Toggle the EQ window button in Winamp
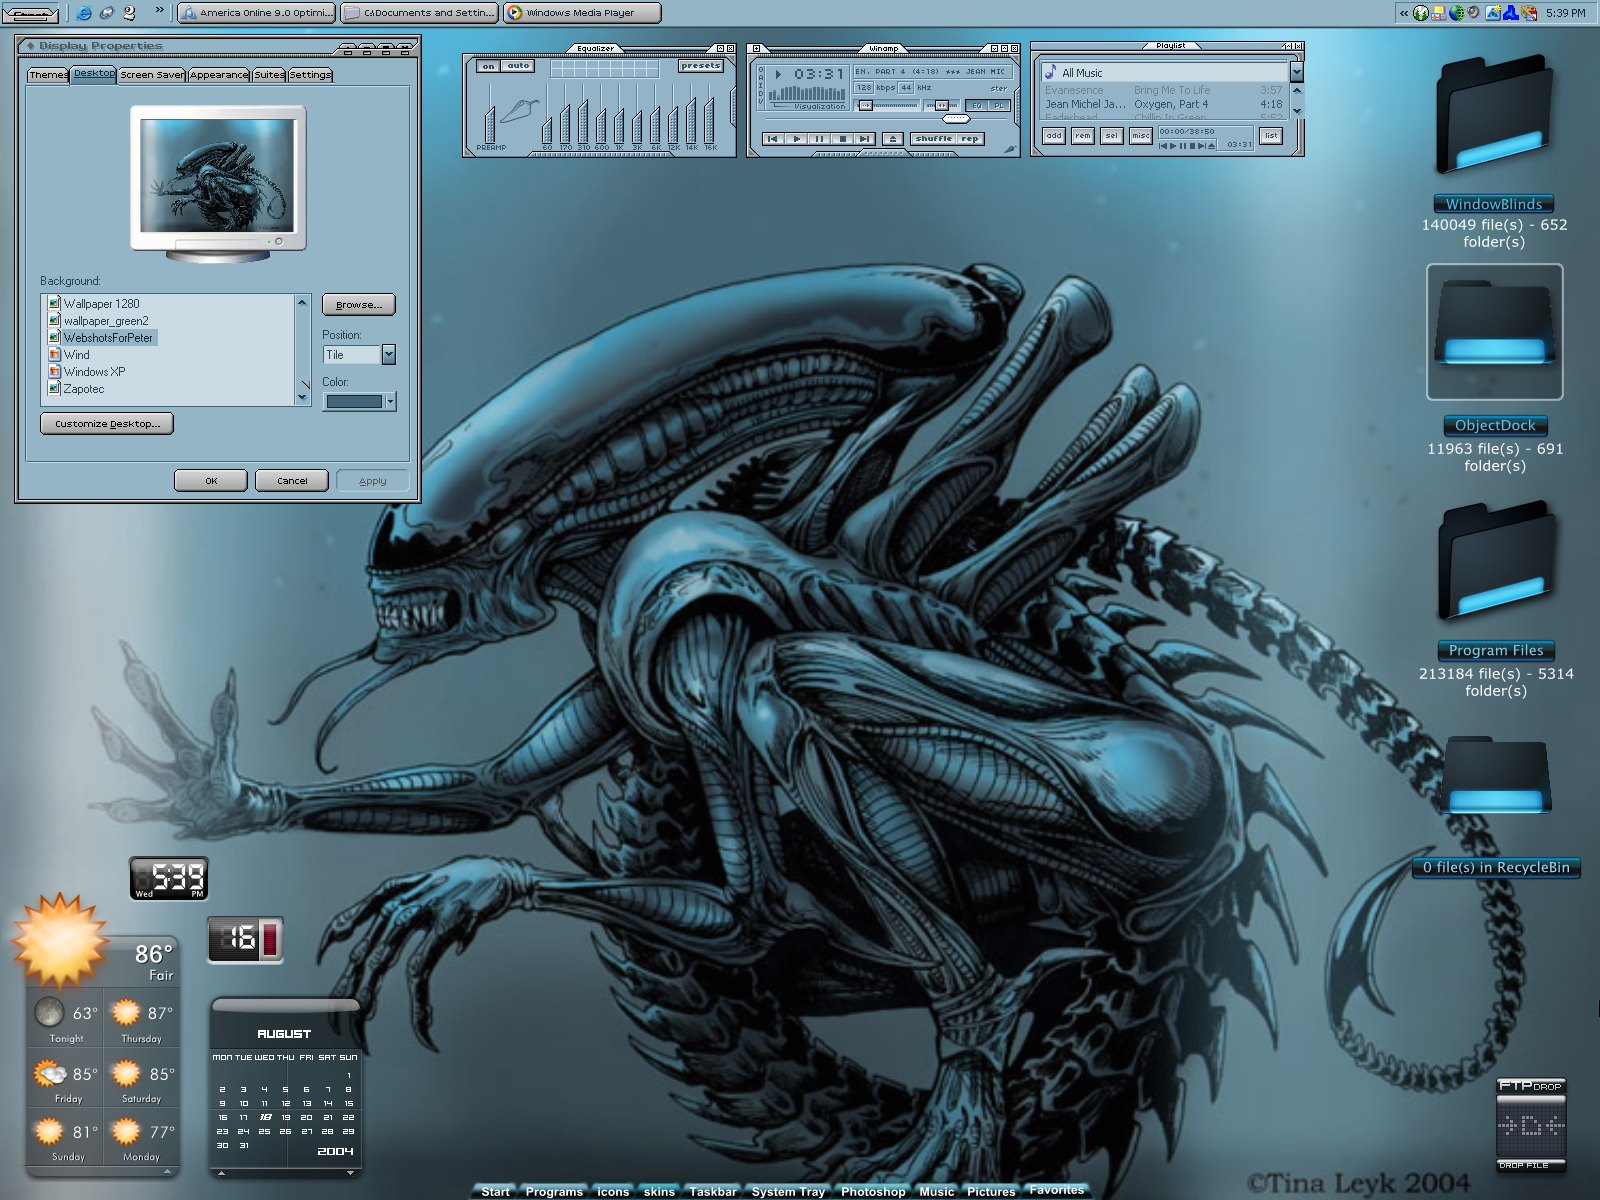 click(x=977, y=105)
